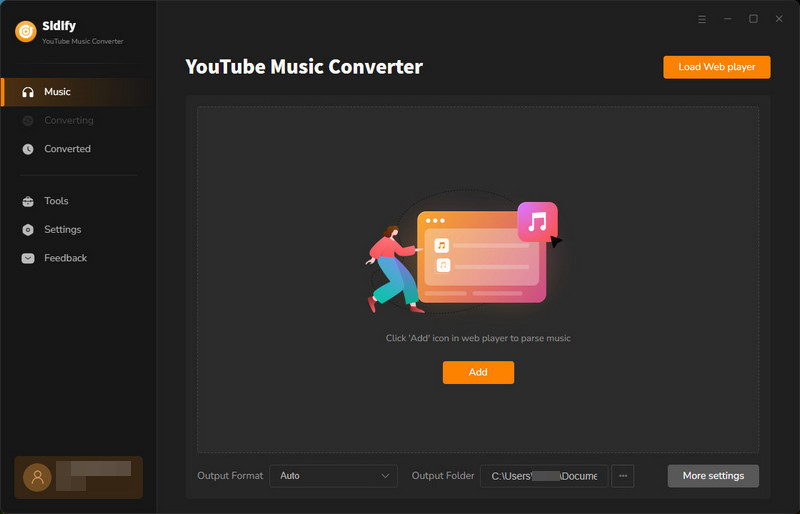Open the hamburger menu in title bar
800x514 pixels.
[702, 19]
